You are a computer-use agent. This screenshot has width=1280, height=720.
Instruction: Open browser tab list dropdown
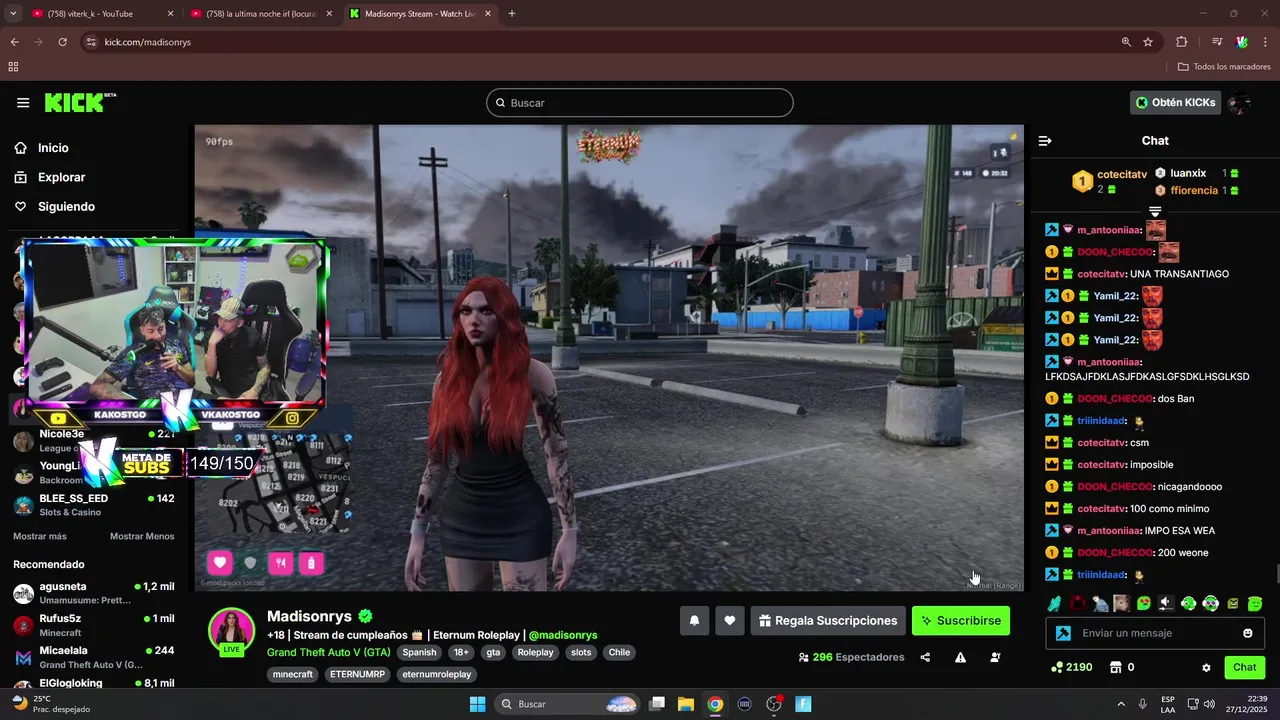click(x=13, y=14)
